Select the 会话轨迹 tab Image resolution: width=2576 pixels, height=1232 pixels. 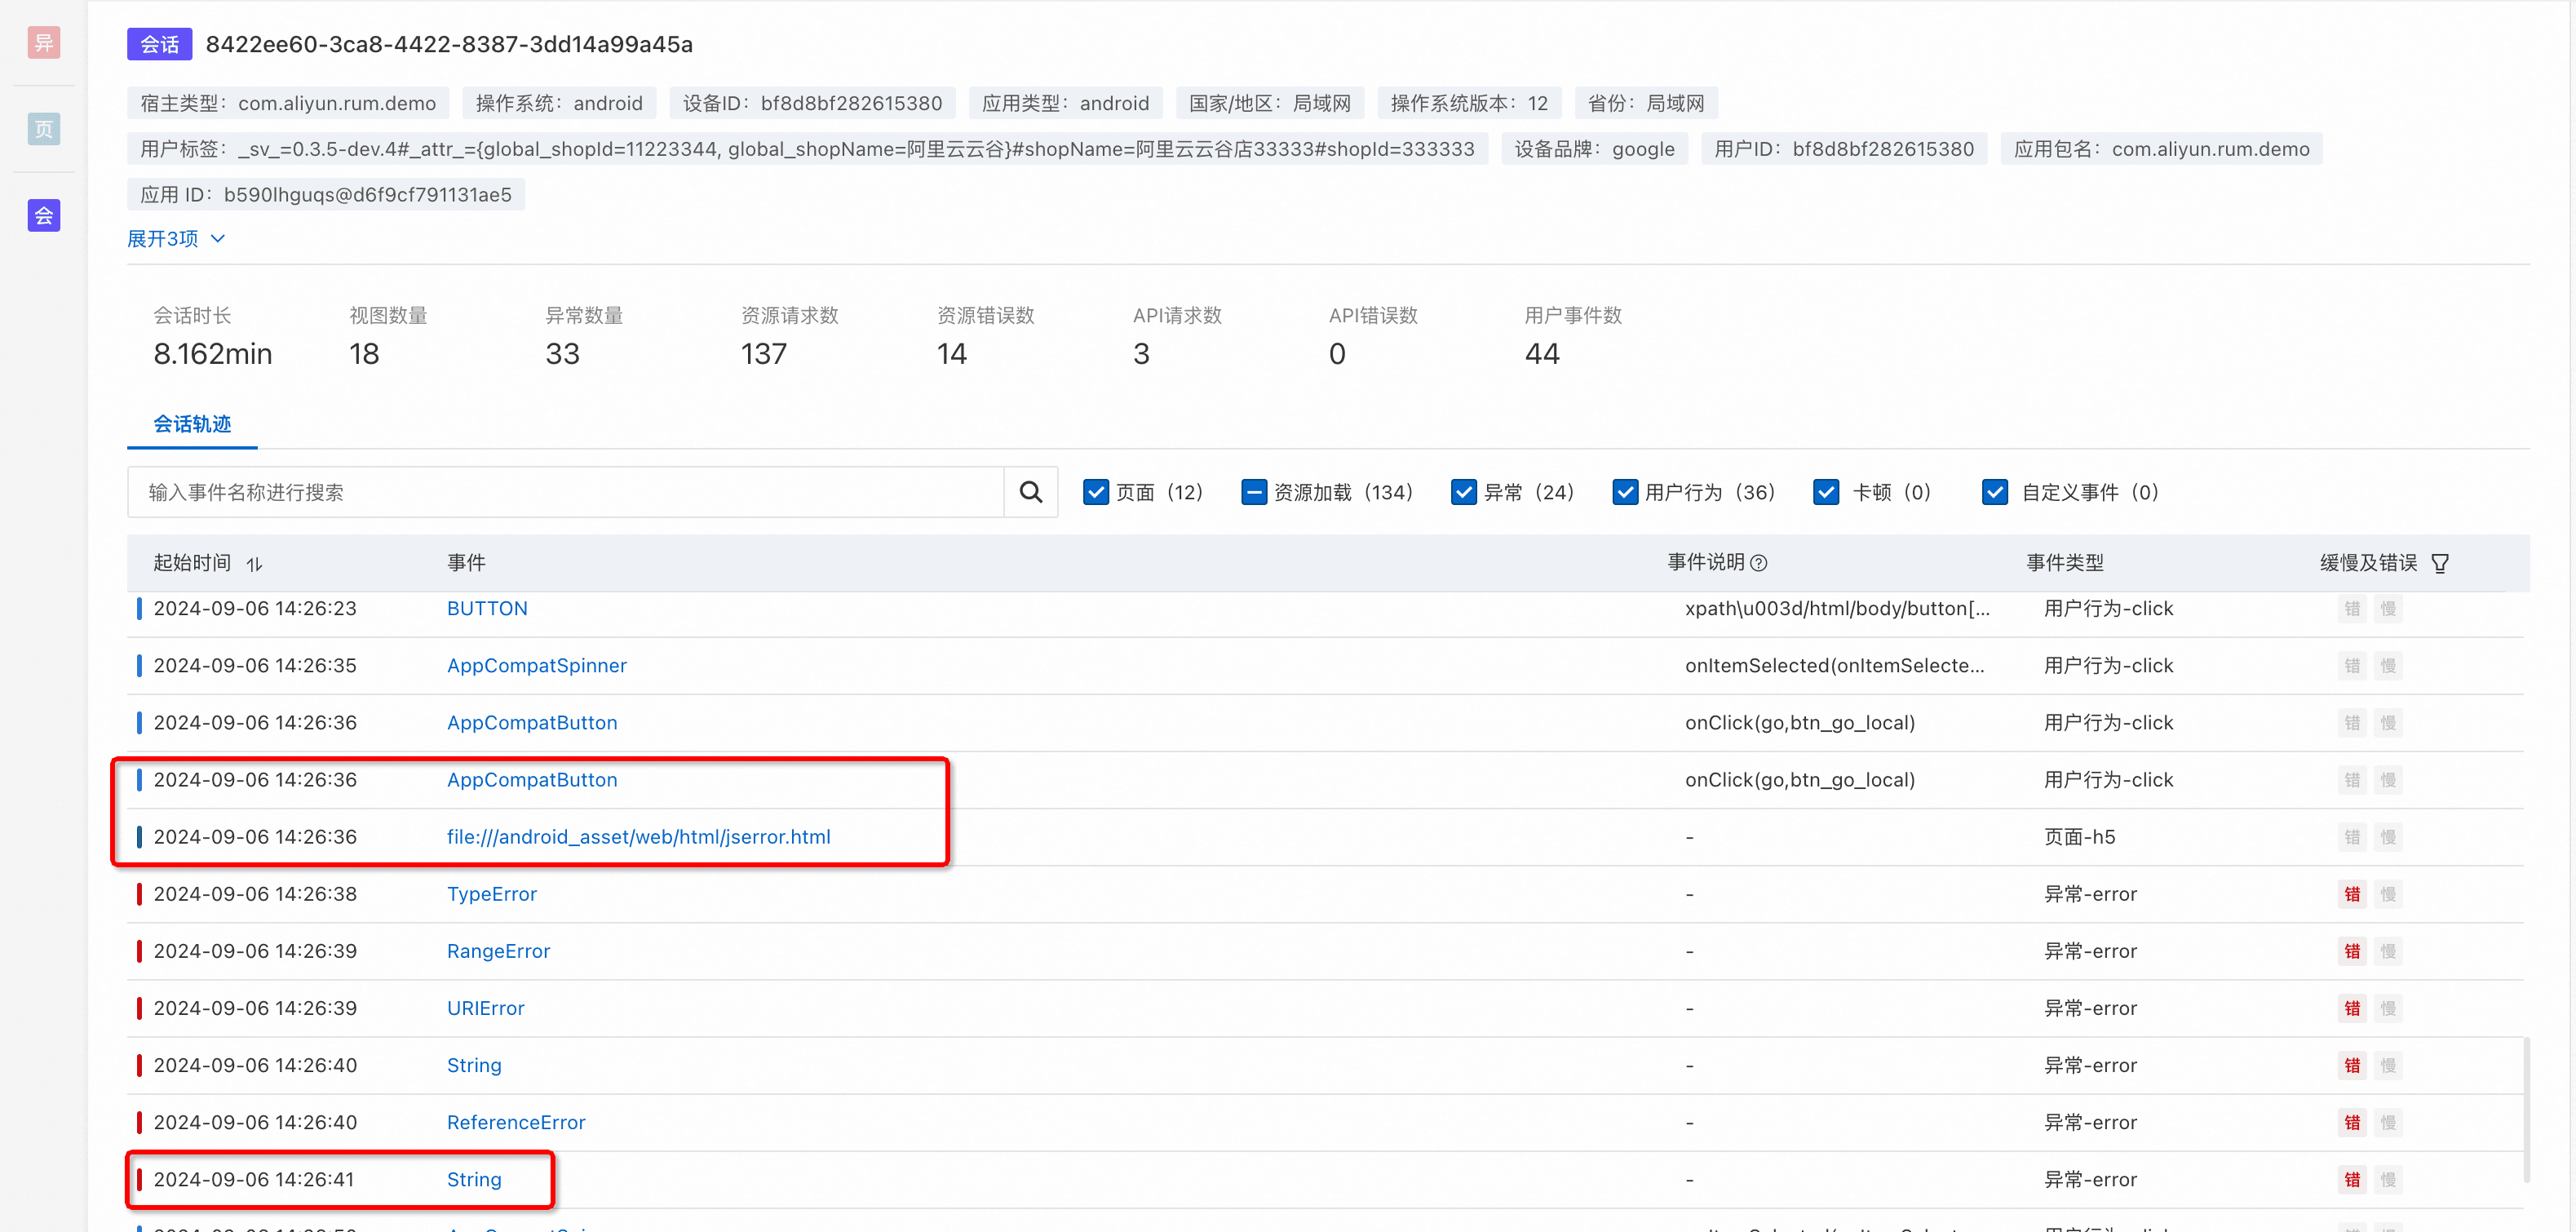192,424
